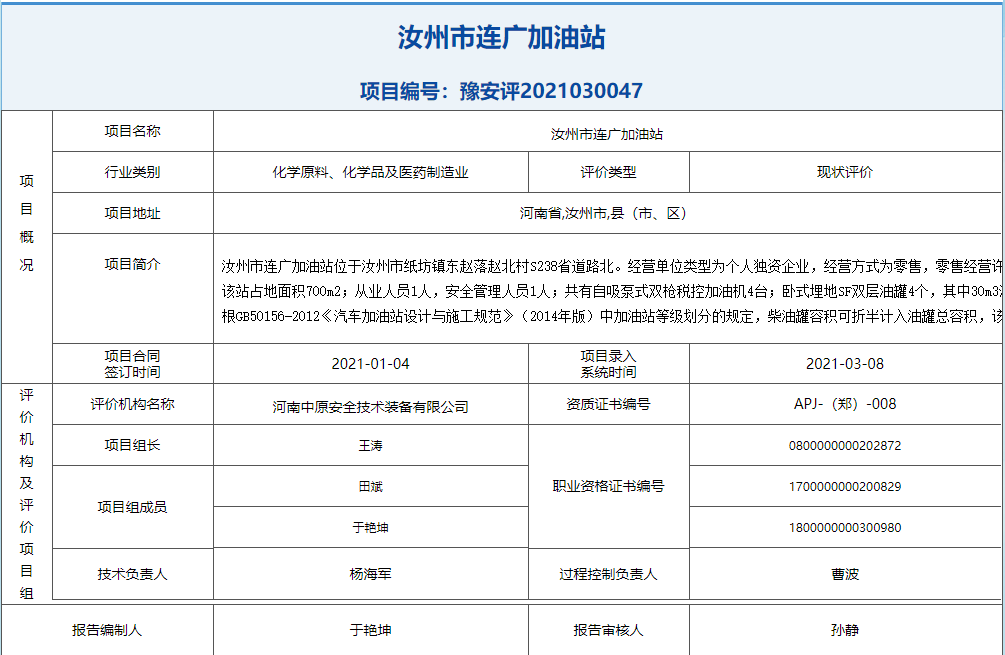Click the 技术负责人 label cell

tap(133, 574)
